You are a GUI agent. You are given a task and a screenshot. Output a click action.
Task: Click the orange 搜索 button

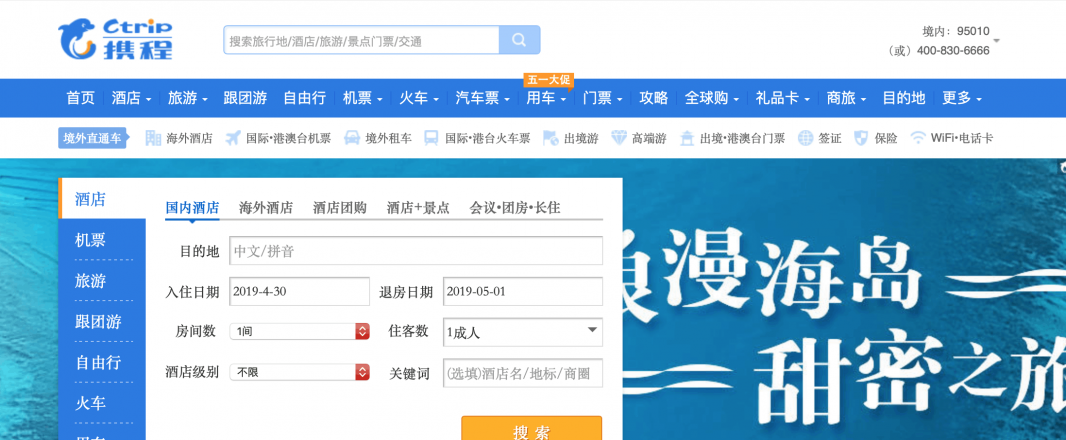tap(532, 428)
